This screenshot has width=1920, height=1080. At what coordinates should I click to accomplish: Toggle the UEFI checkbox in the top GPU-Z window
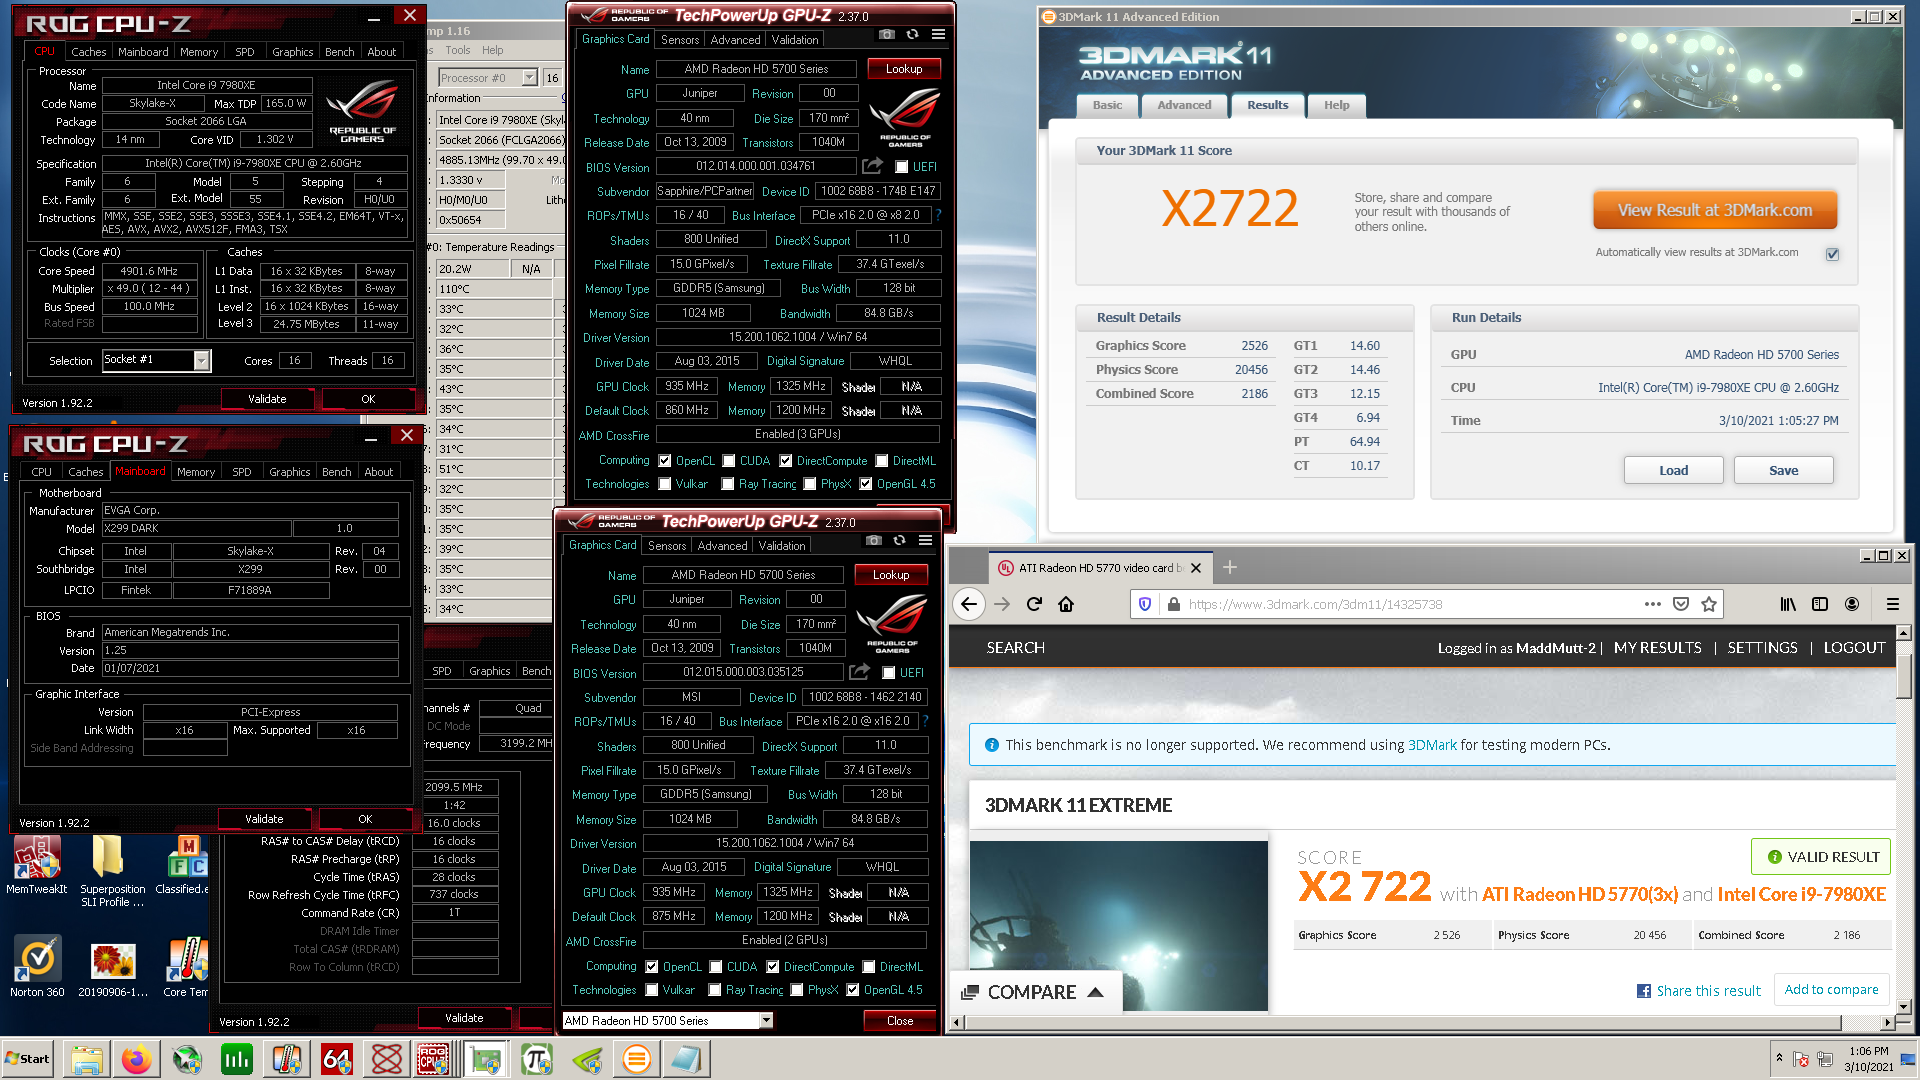[902, 167]
